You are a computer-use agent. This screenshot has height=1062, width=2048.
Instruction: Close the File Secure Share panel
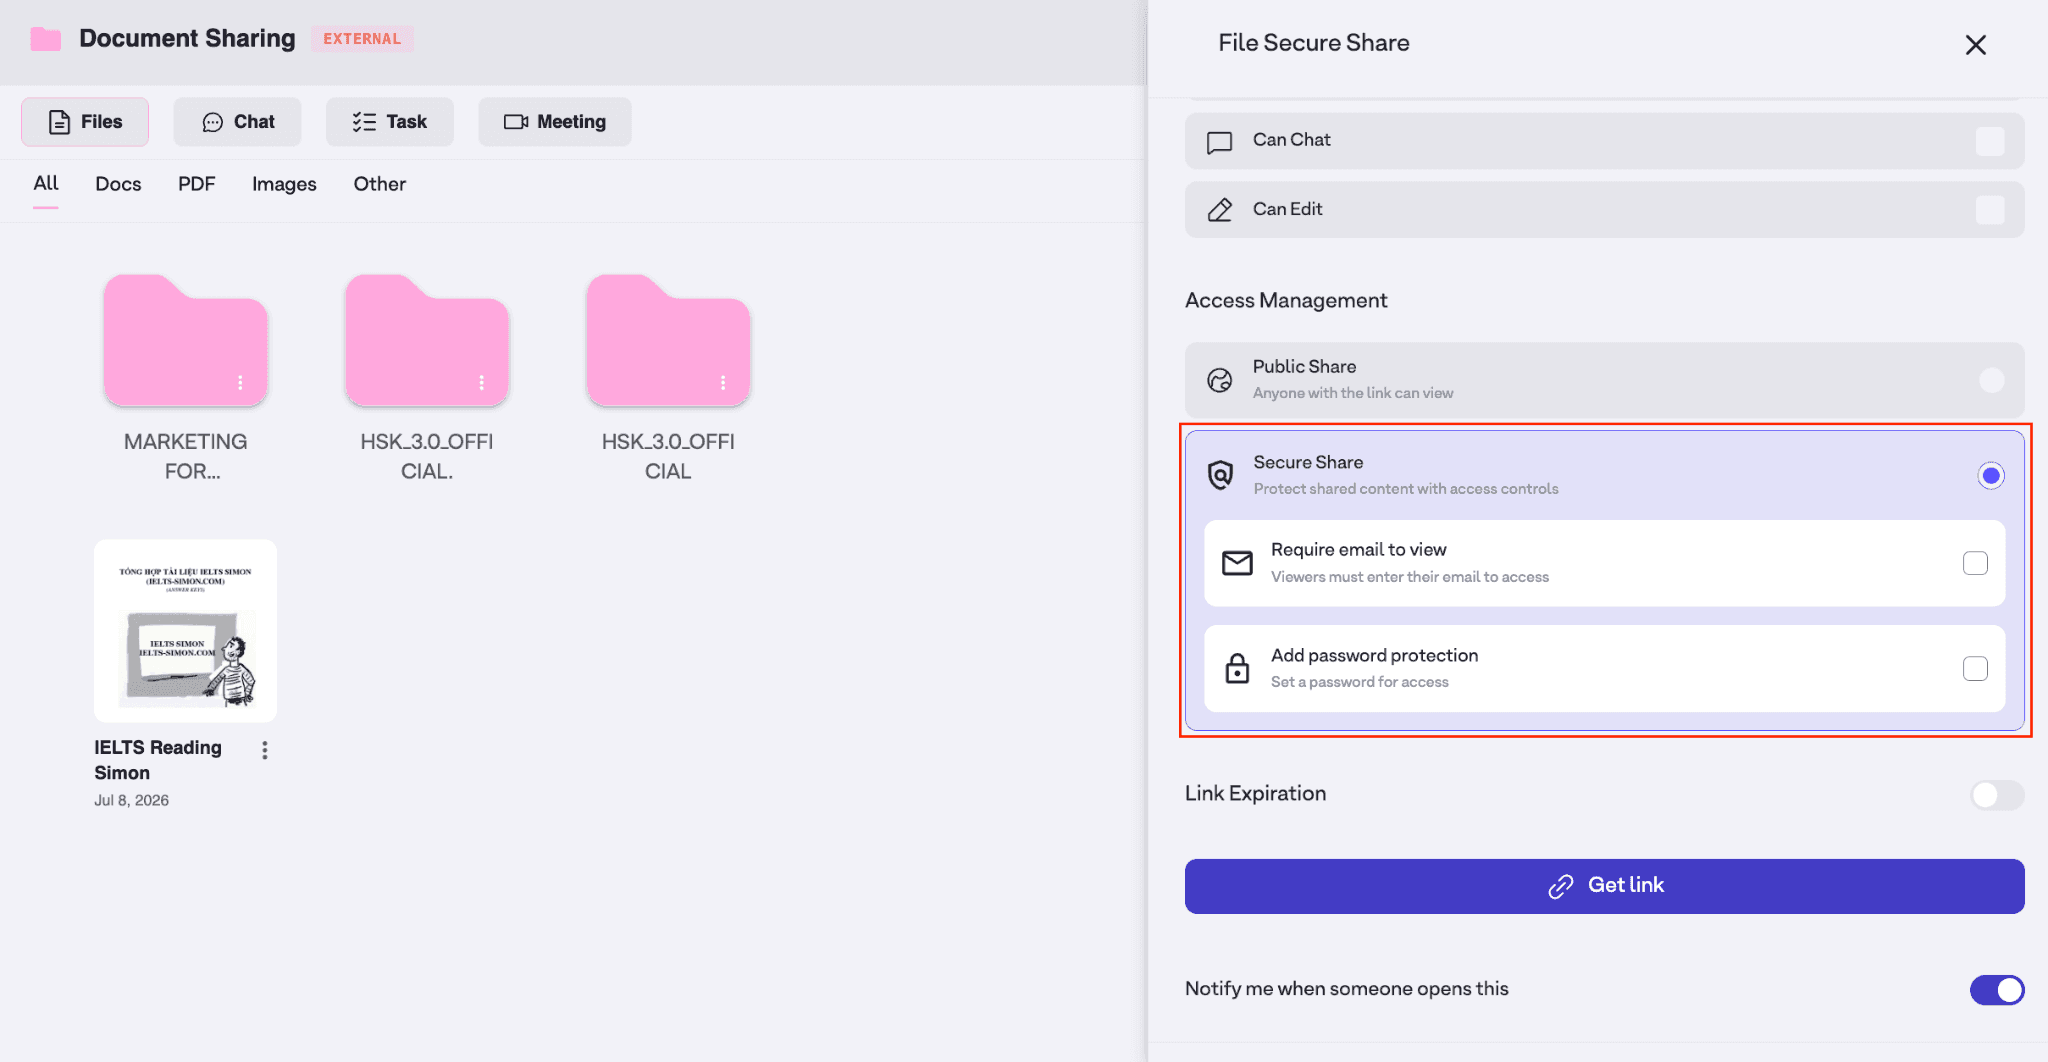coord(1975,45)
